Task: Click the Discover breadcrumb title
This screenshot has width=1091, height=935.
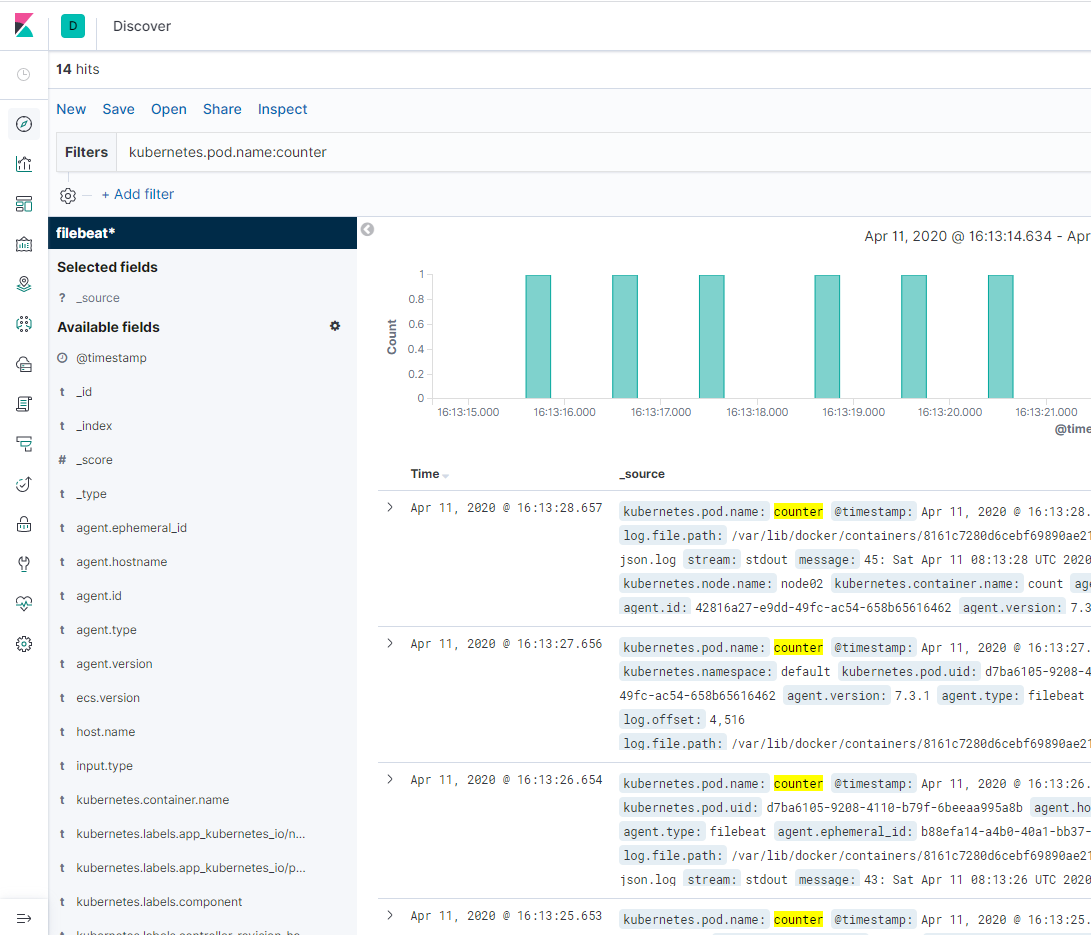Action: (142, 26)
